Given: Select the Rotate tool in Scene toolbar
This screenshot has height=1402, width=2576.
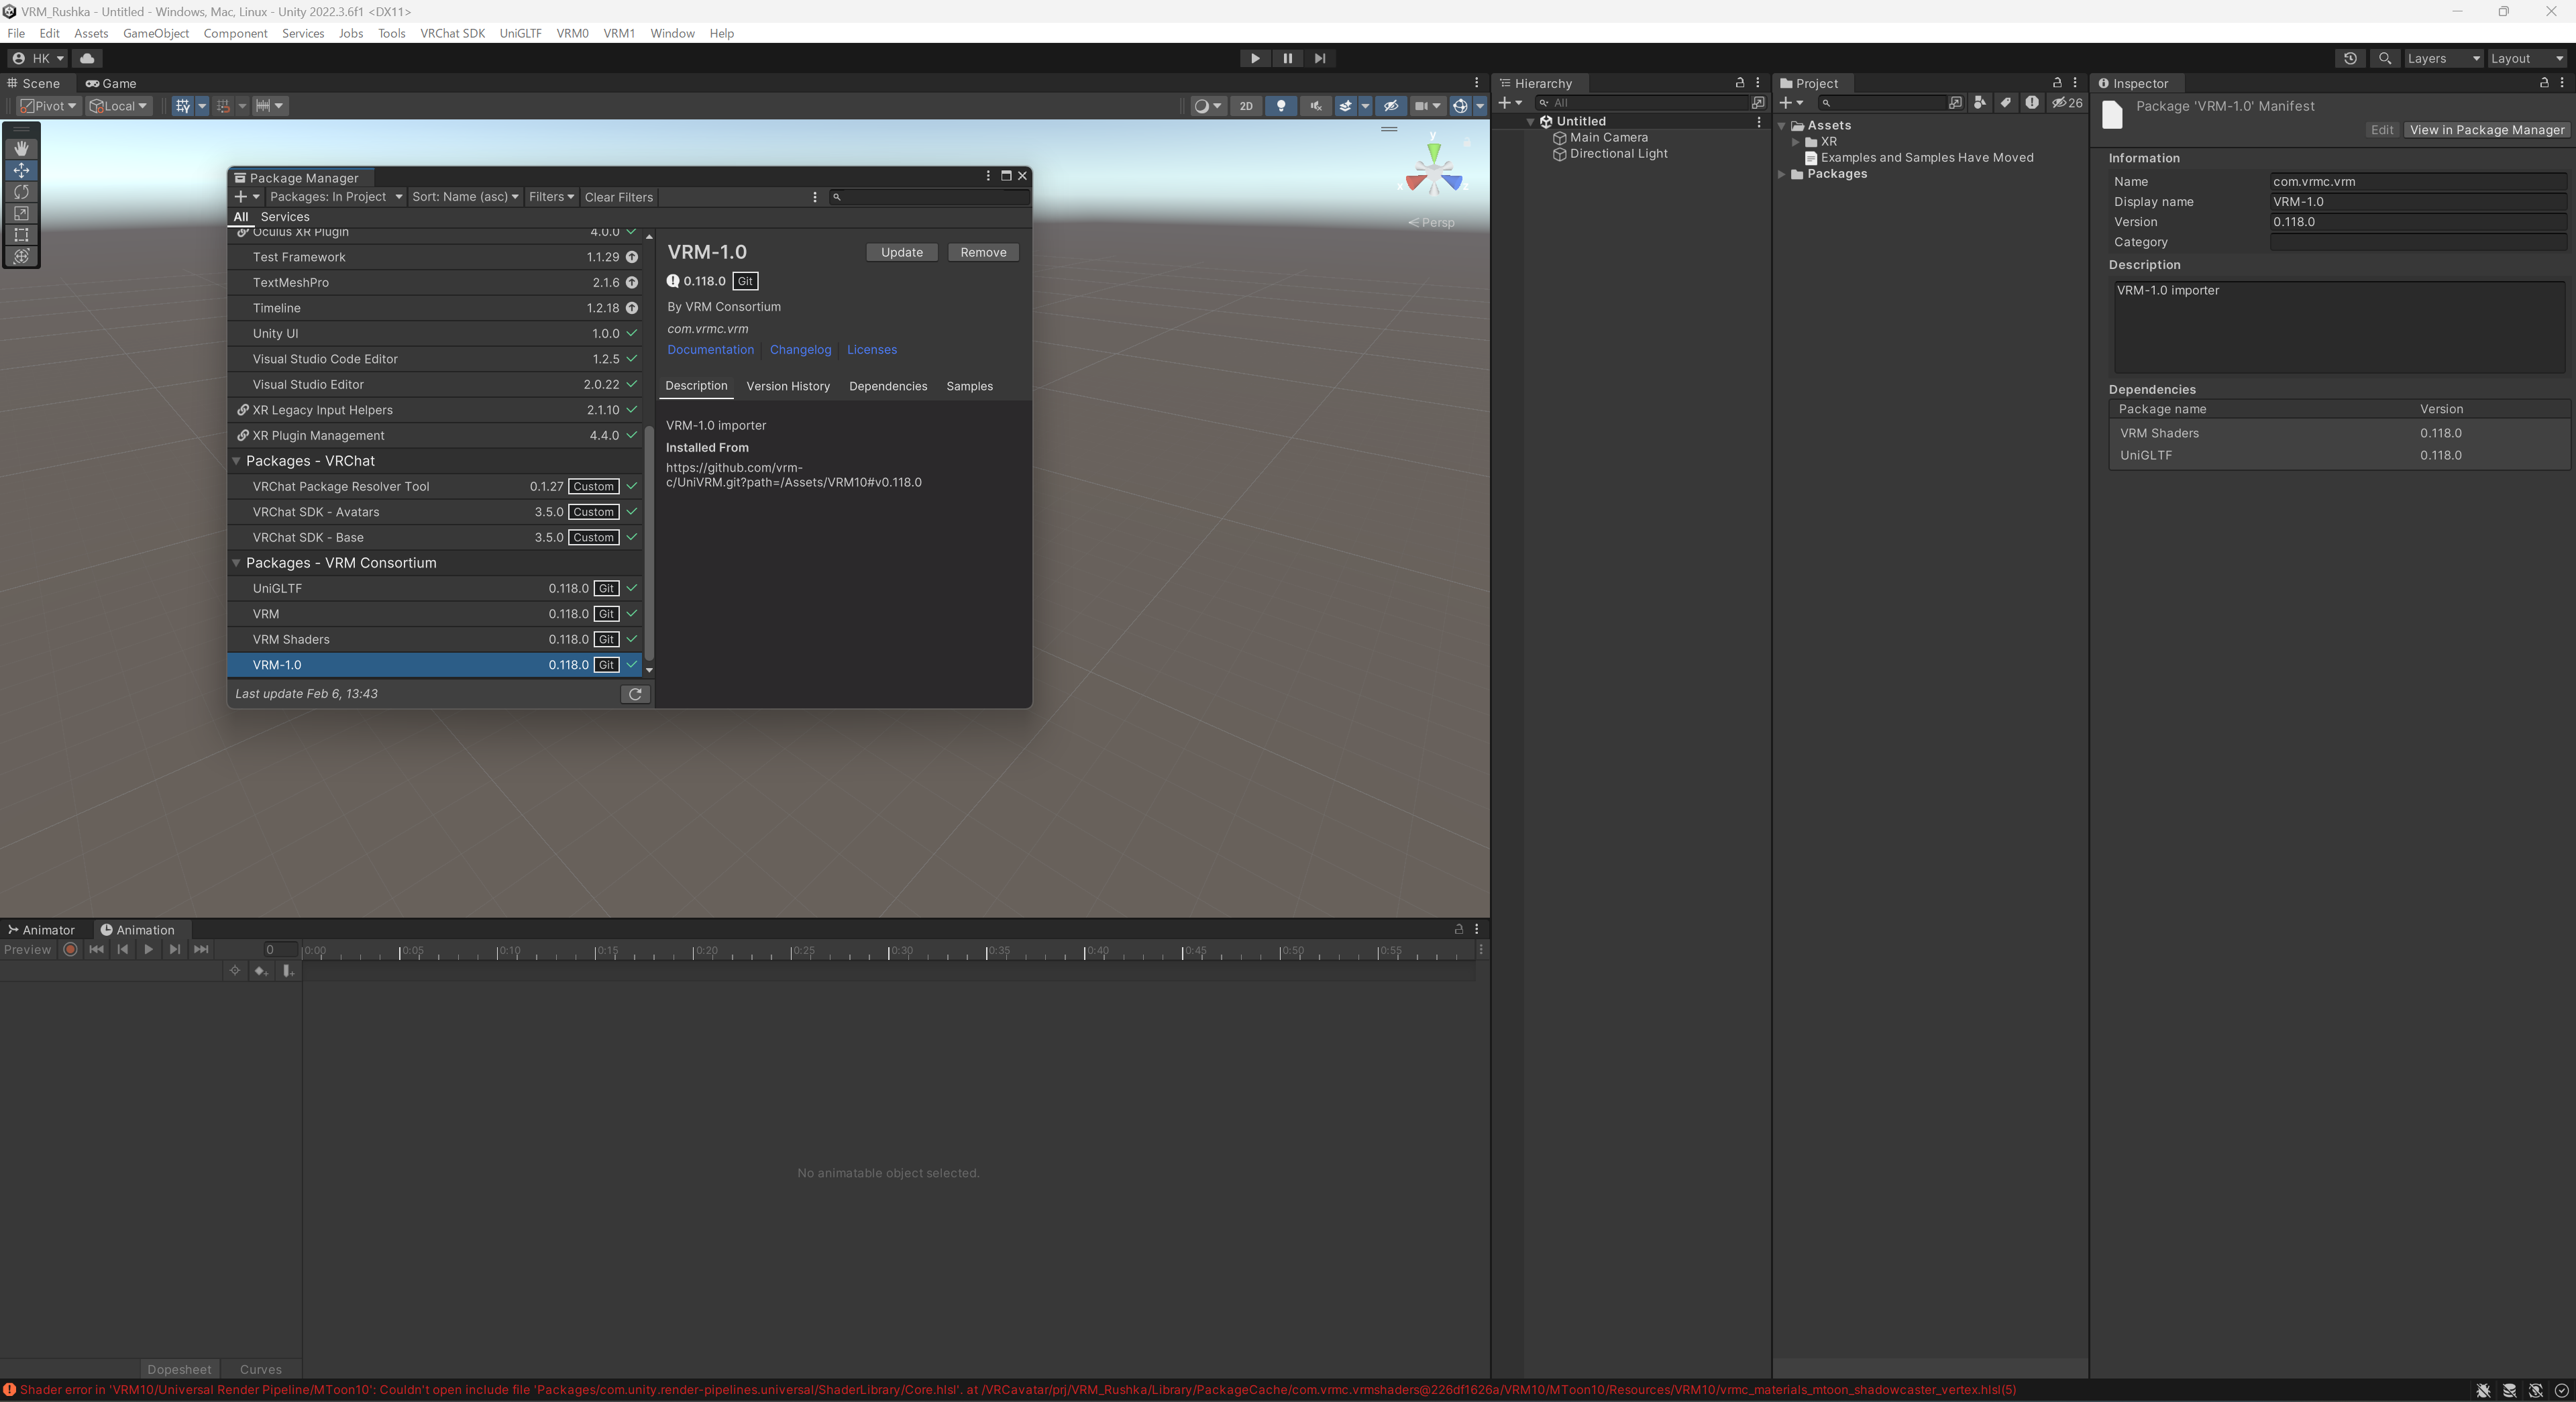Looking at the screenshot, I should point(21,191).
